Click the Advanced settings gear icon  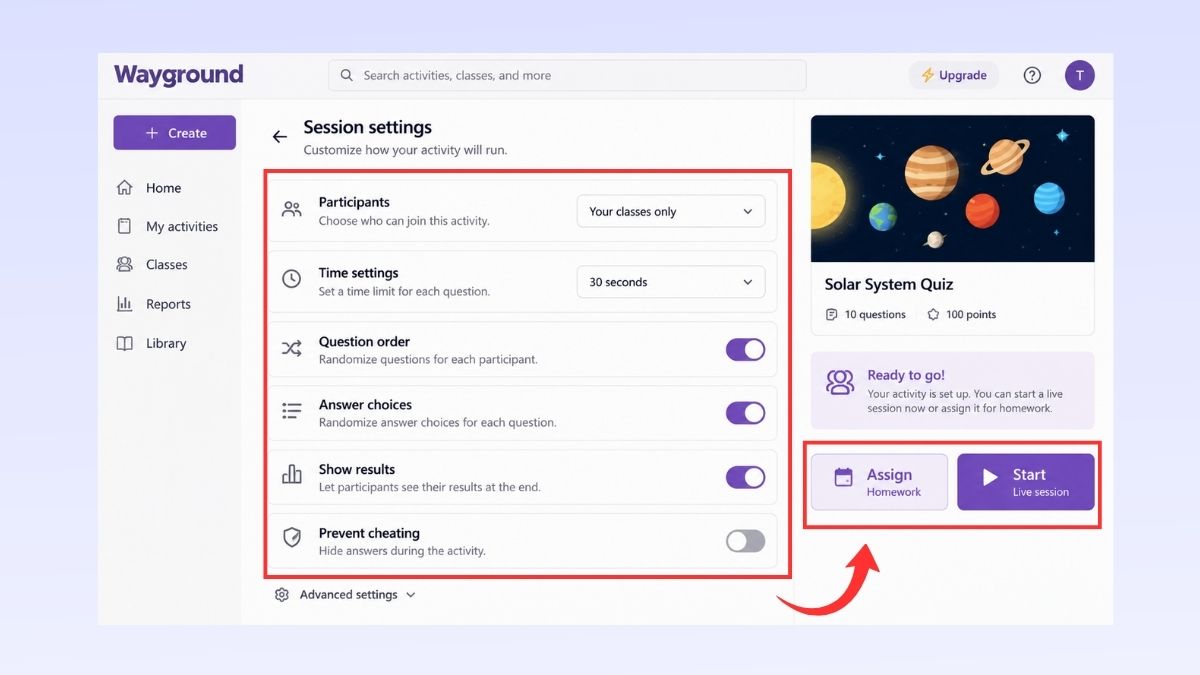tap(282, 594)
